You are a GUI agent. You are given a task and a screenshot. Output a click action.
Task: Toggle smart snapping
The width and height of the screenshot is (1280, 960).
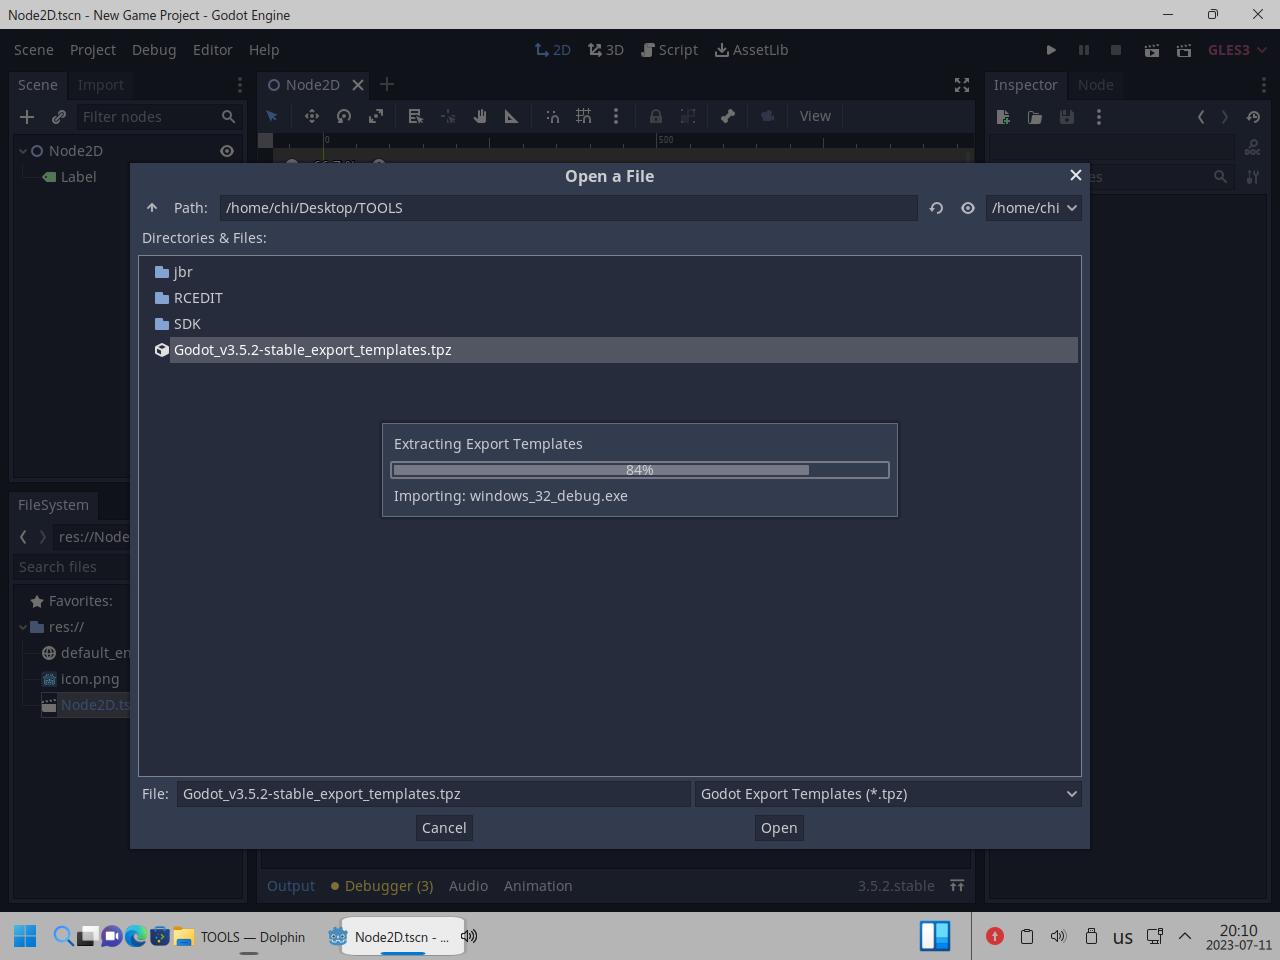click(552, 116)
